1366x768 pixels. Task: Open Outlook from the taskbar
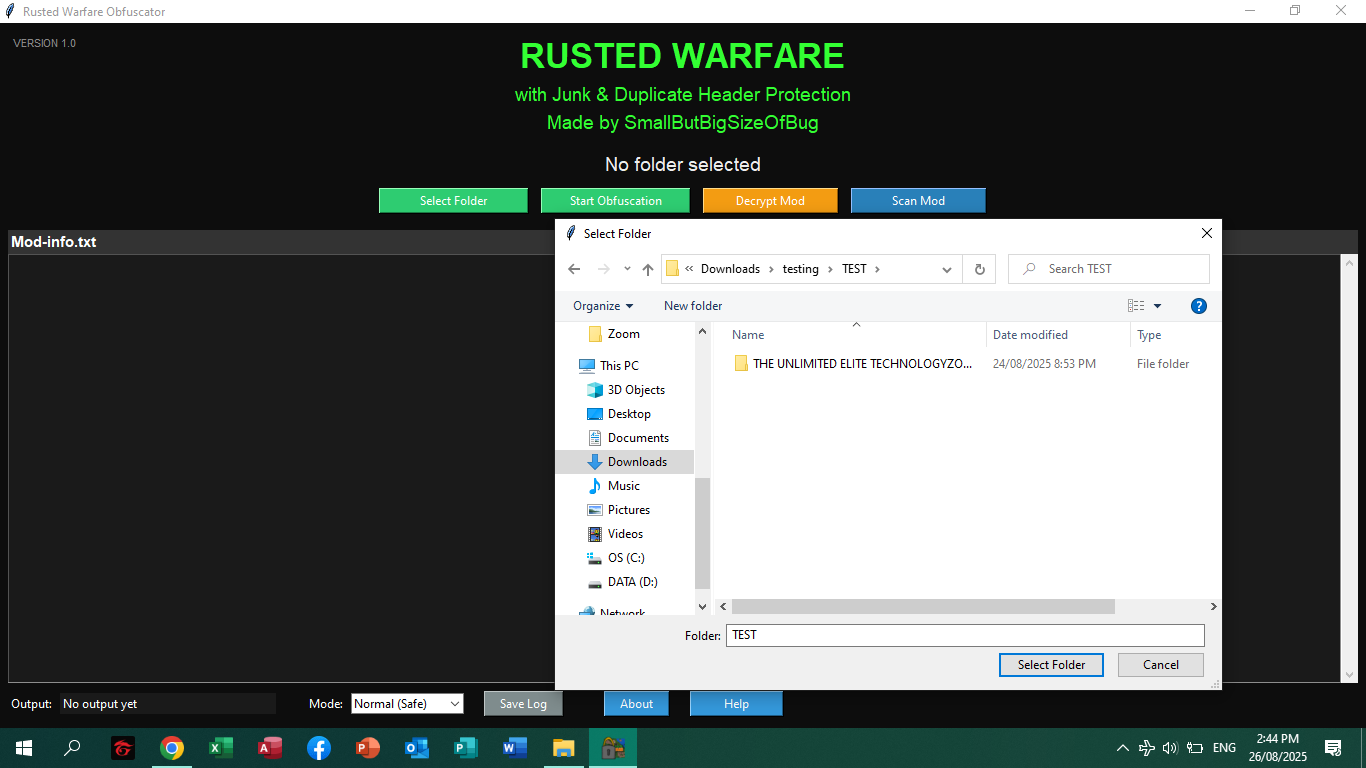coord(417,748)
